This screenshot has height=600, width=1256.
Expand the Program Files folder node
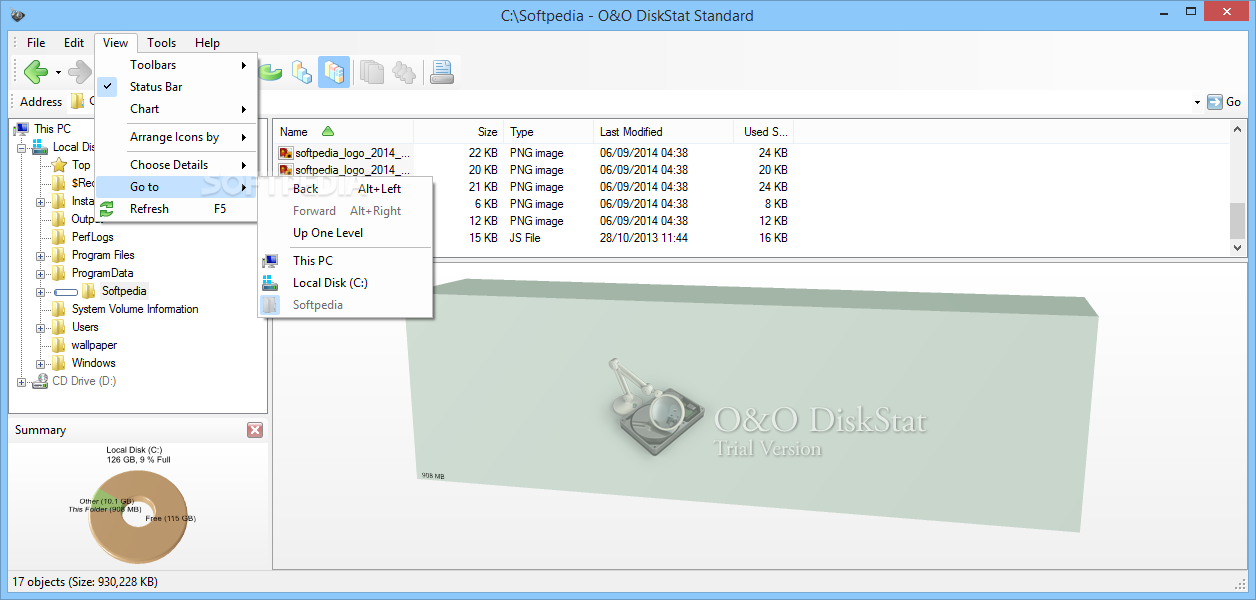41,255
